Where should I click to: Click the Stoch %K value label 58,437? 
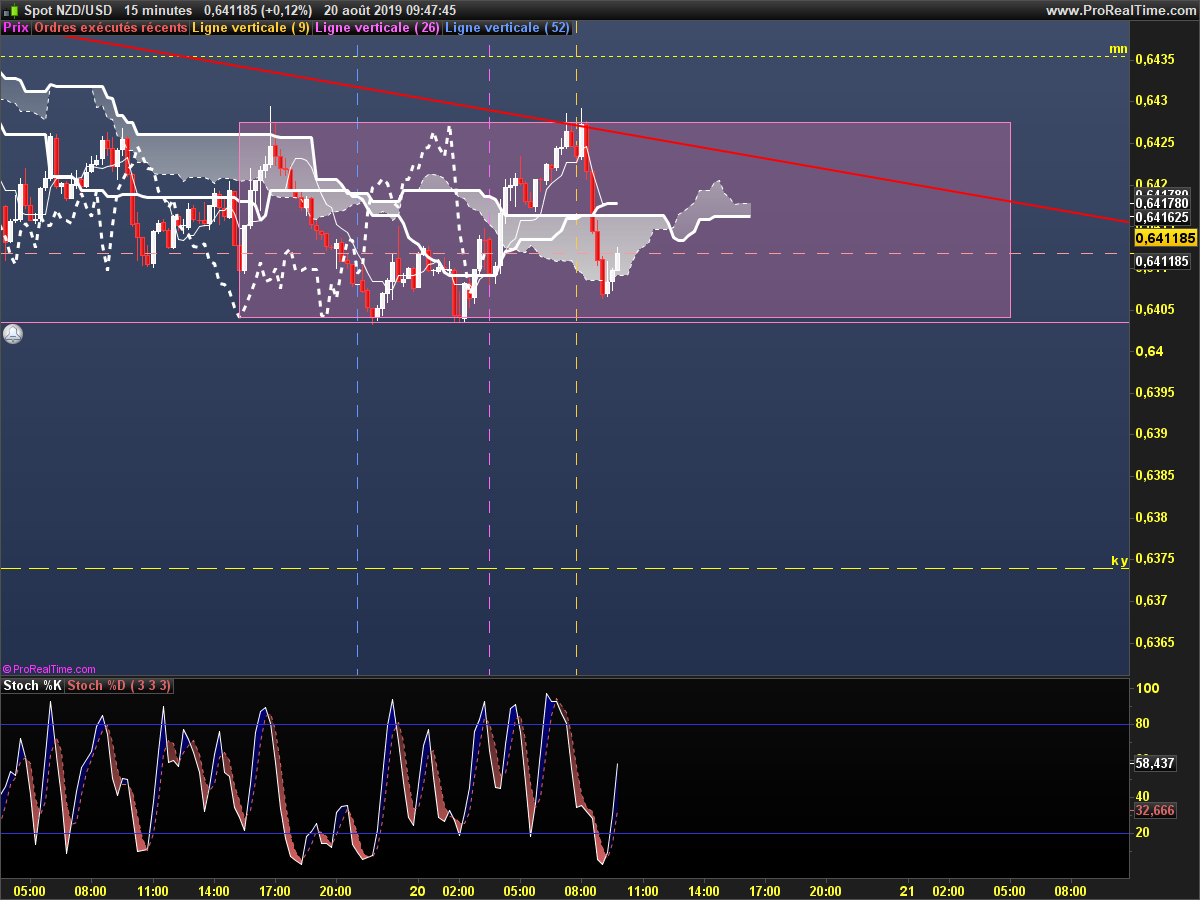click(x=1156, y=763)
